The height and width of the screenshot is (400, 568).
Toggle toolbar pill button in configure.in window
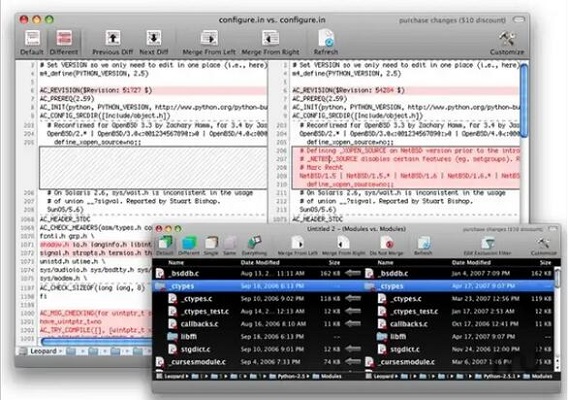pos(519,20)
